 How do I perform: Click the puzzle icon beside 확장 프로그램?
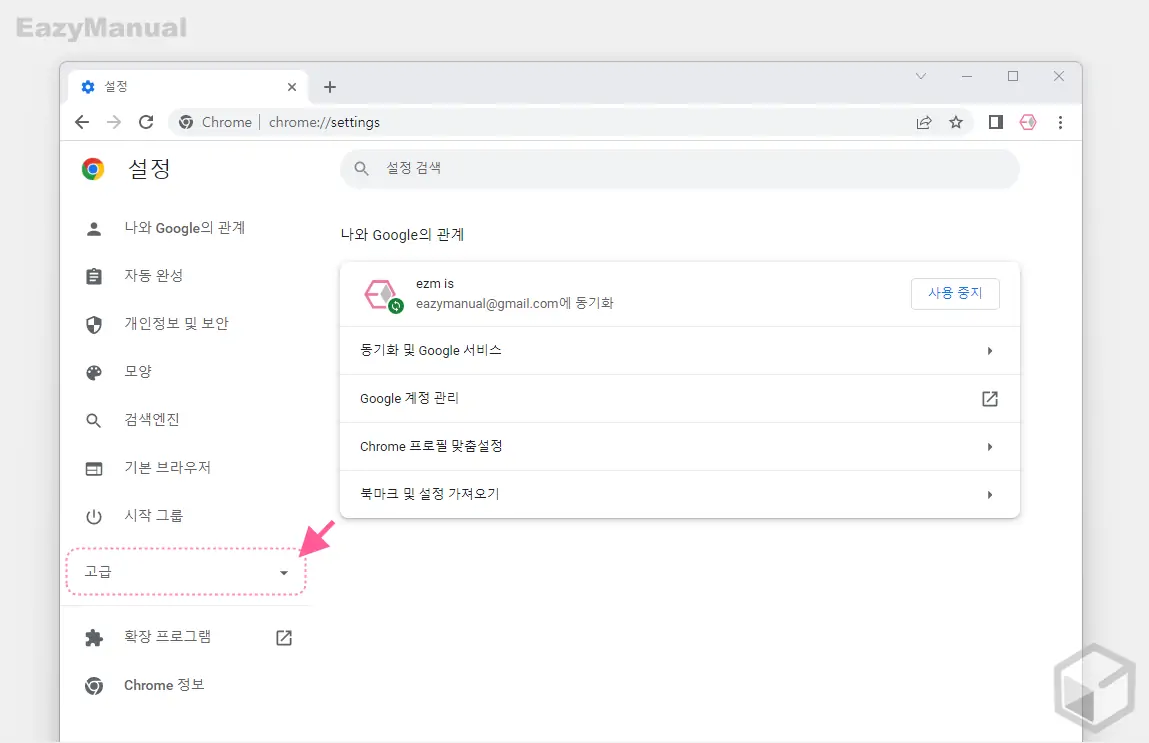tap(94, 638)
